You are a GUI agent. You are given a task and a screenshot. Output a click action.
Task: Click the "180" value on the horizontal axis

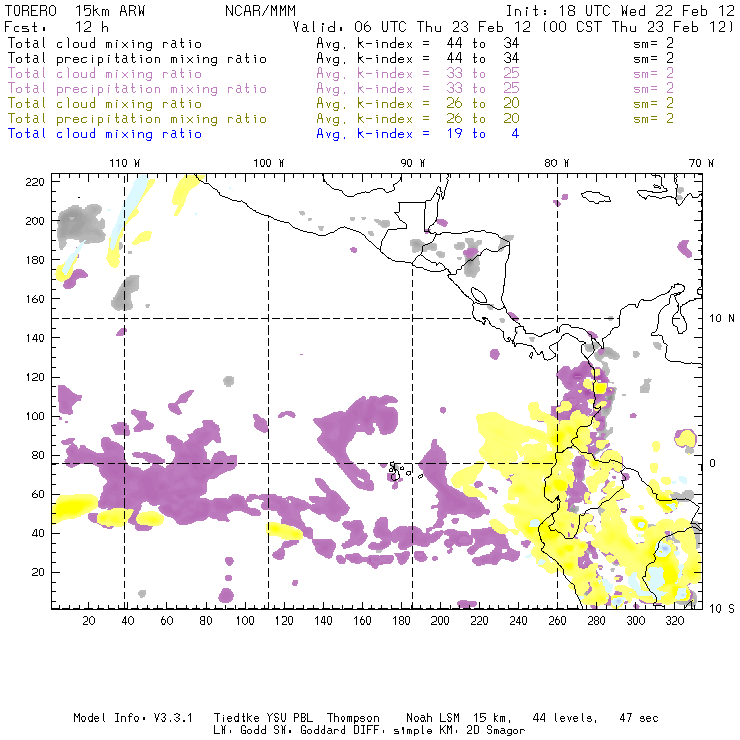pos(401,621)
